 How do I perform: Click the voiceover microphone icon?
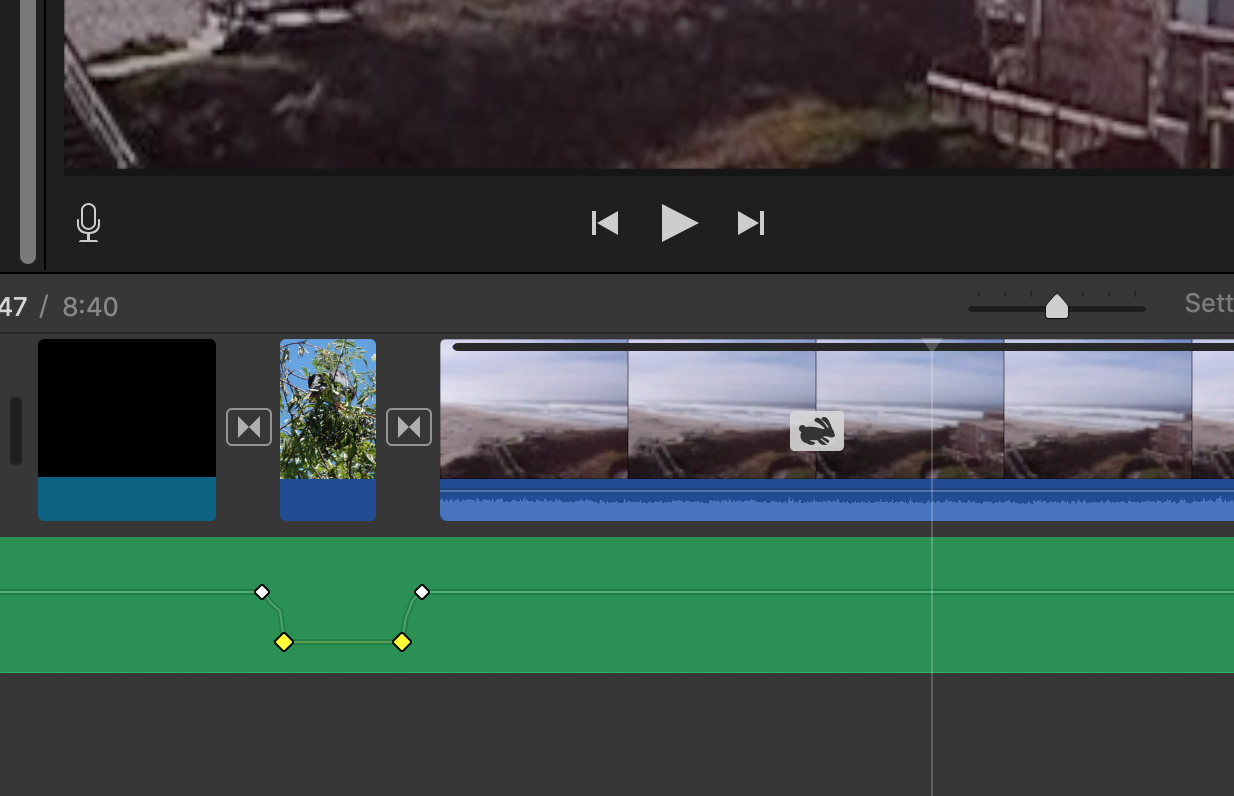(x=88, y=222)
